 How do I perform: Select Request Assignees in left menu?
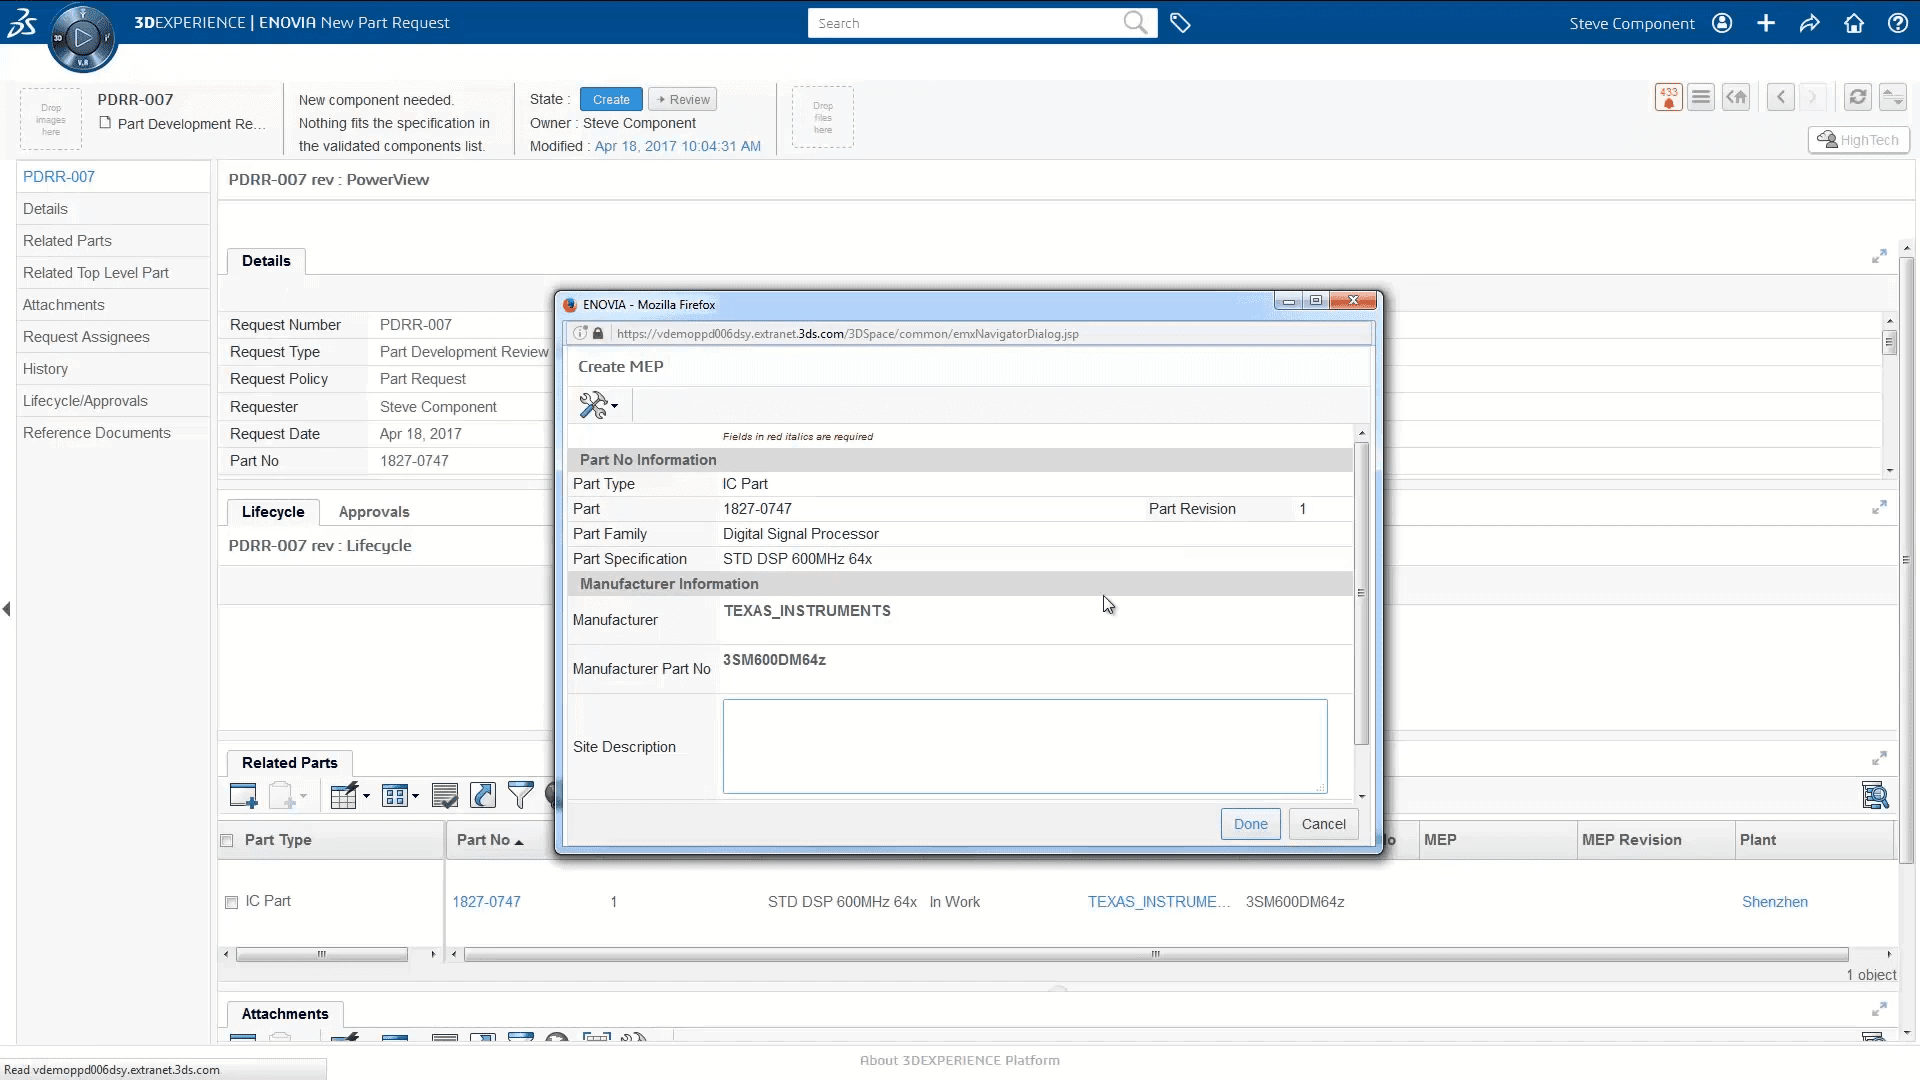pos(86,337)
